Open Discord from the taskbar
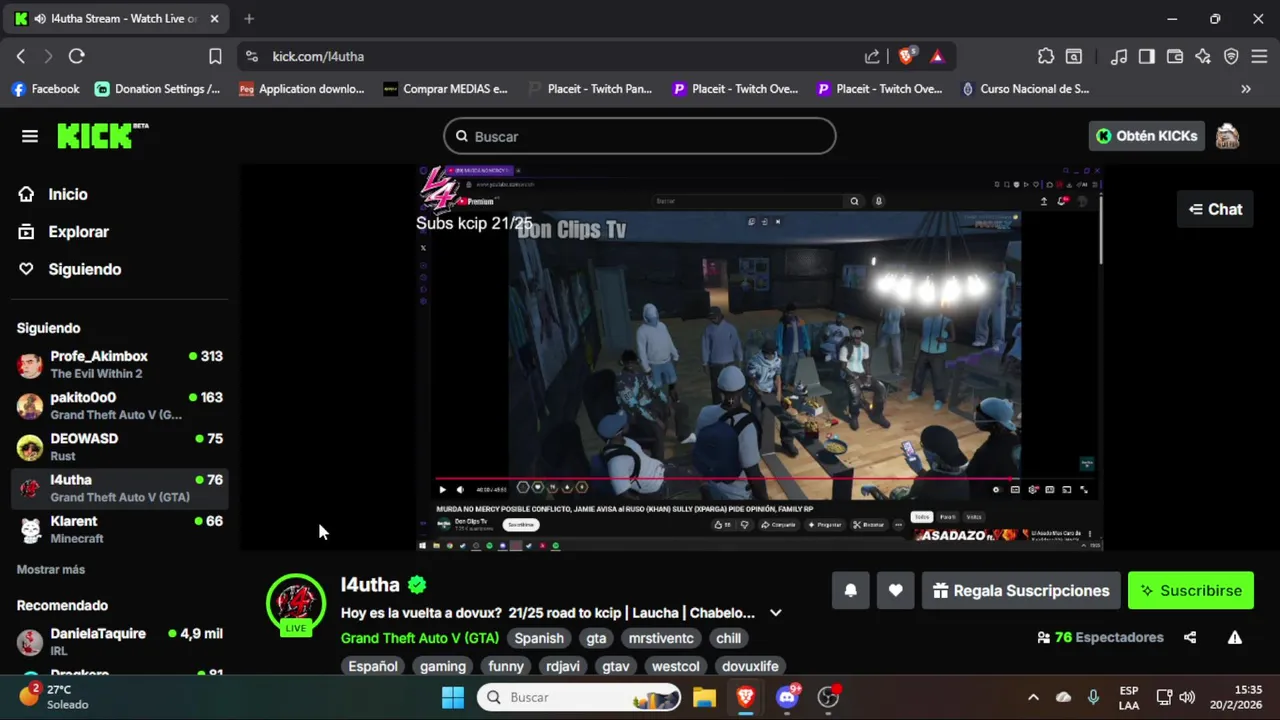The height and width of the screenshot is (720, 1280). [788, 697]
